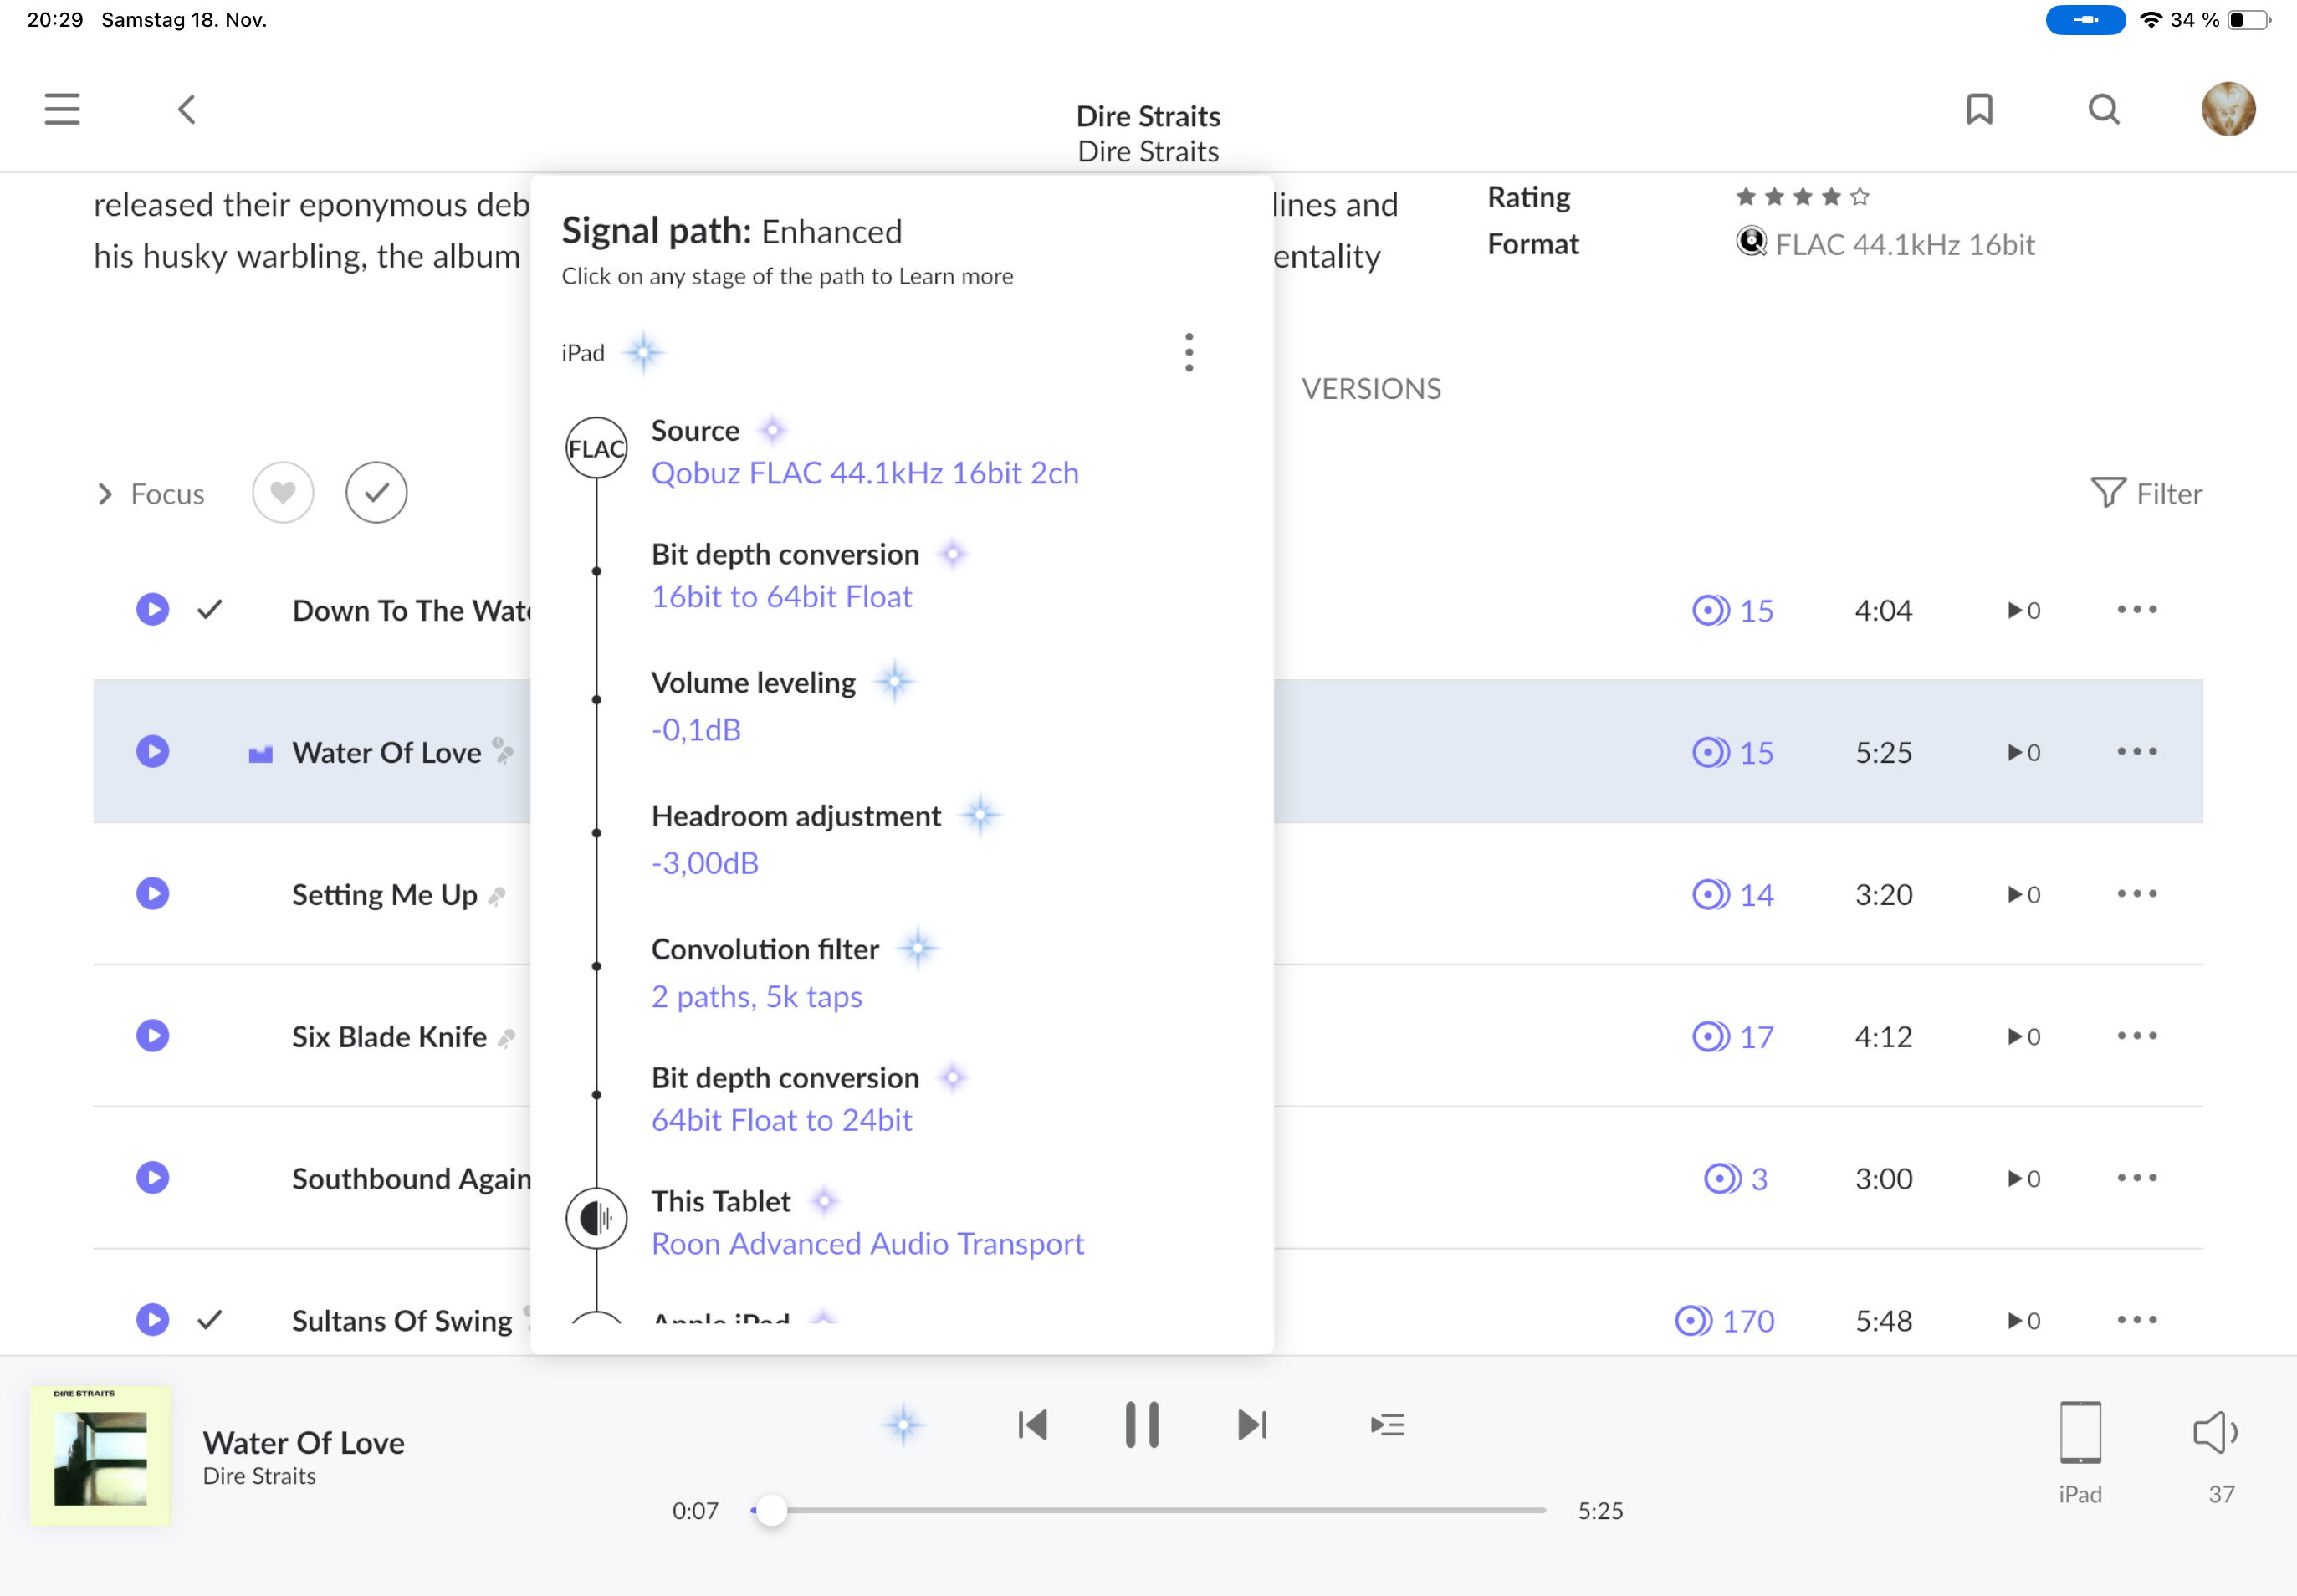
Task: Click the -0,1dB volume leveling value
Action: [x=696, y=730]
